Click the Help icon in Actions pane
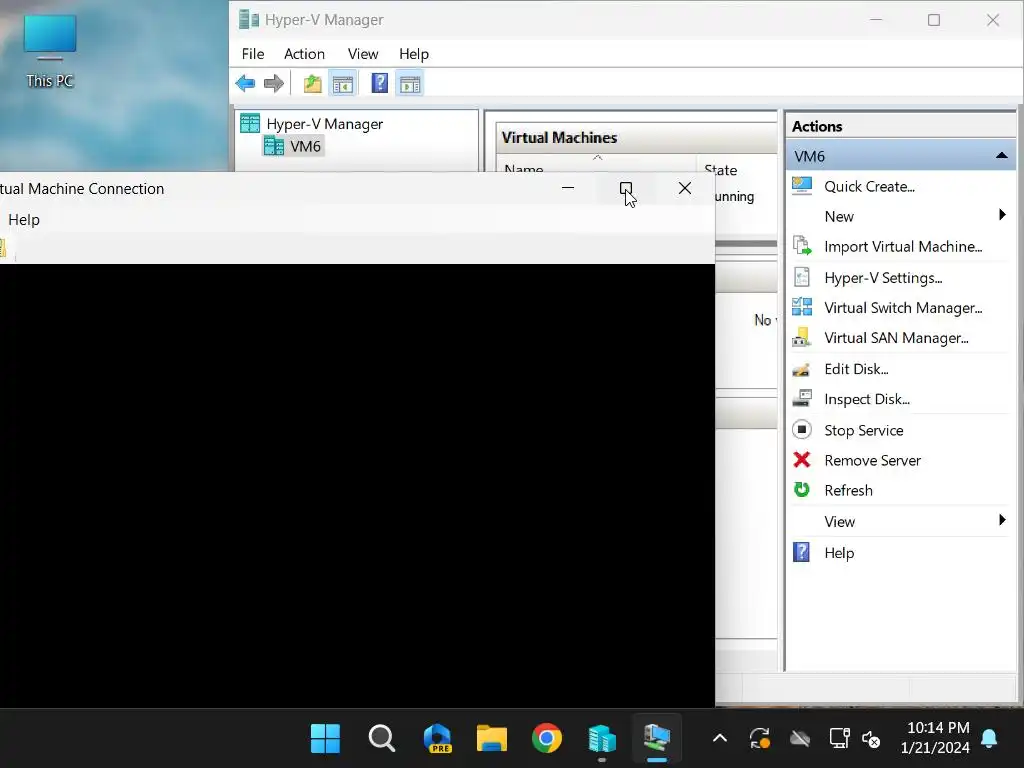 coord(802,552)
